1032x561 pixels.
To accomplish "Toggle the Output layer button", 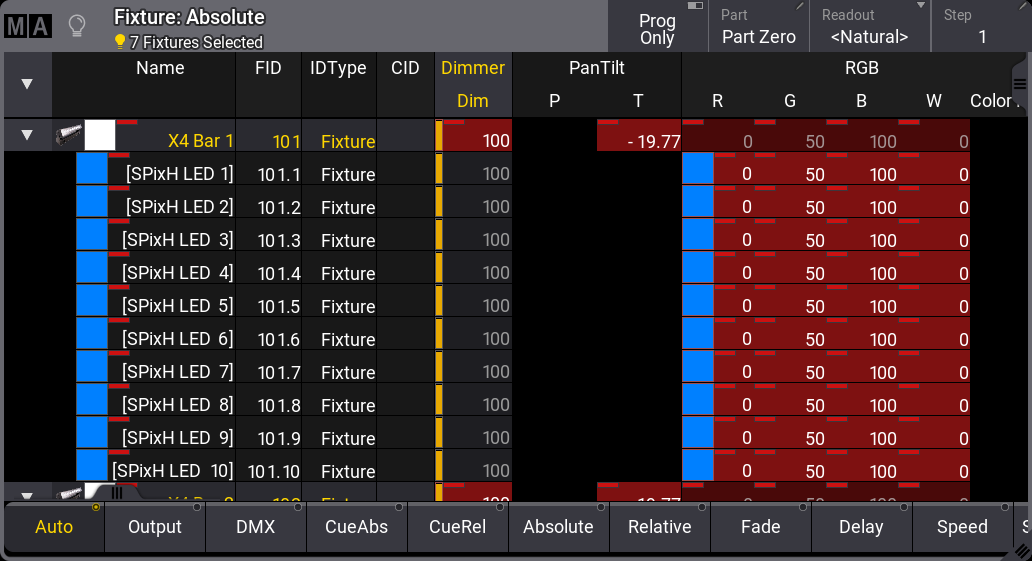I will click(155, 527).
